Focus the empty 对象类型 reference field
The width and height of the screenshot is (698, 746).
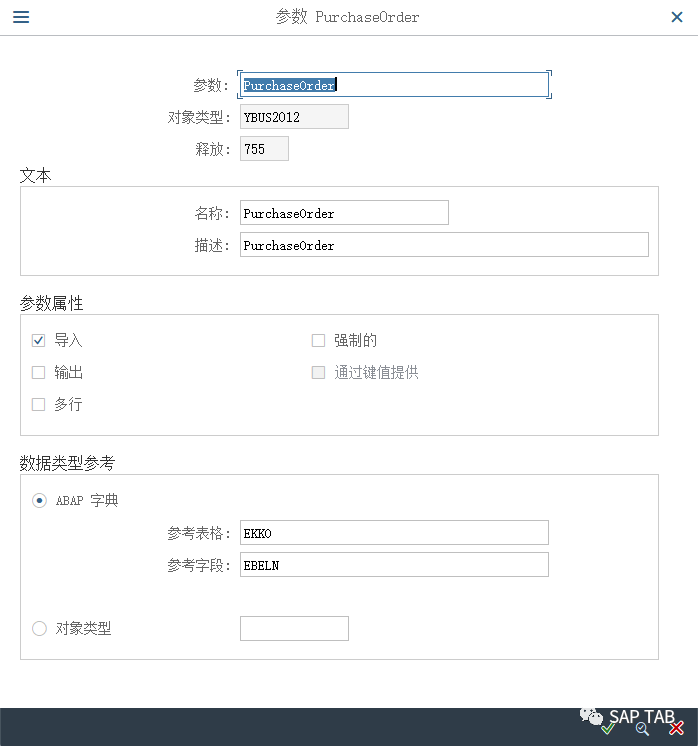[x=294, y=628]
